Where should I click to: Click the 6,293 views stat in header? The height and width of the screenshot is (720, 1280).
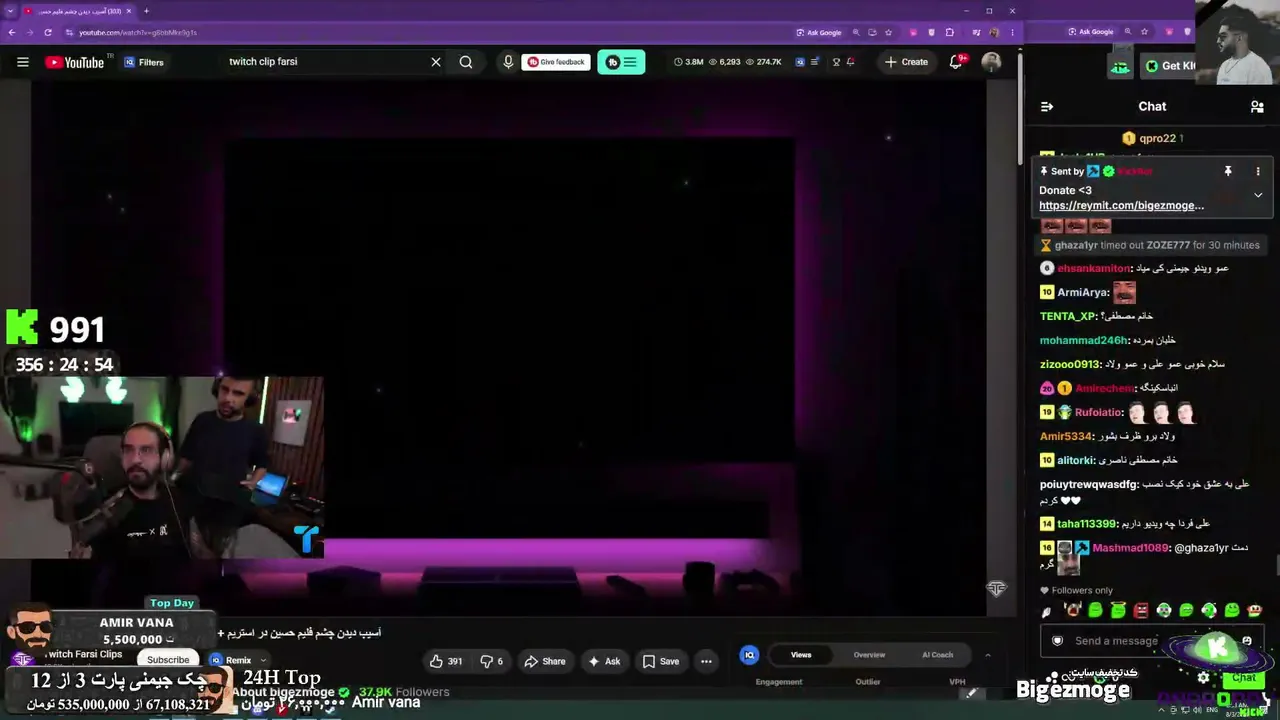[x=725, y=62]
